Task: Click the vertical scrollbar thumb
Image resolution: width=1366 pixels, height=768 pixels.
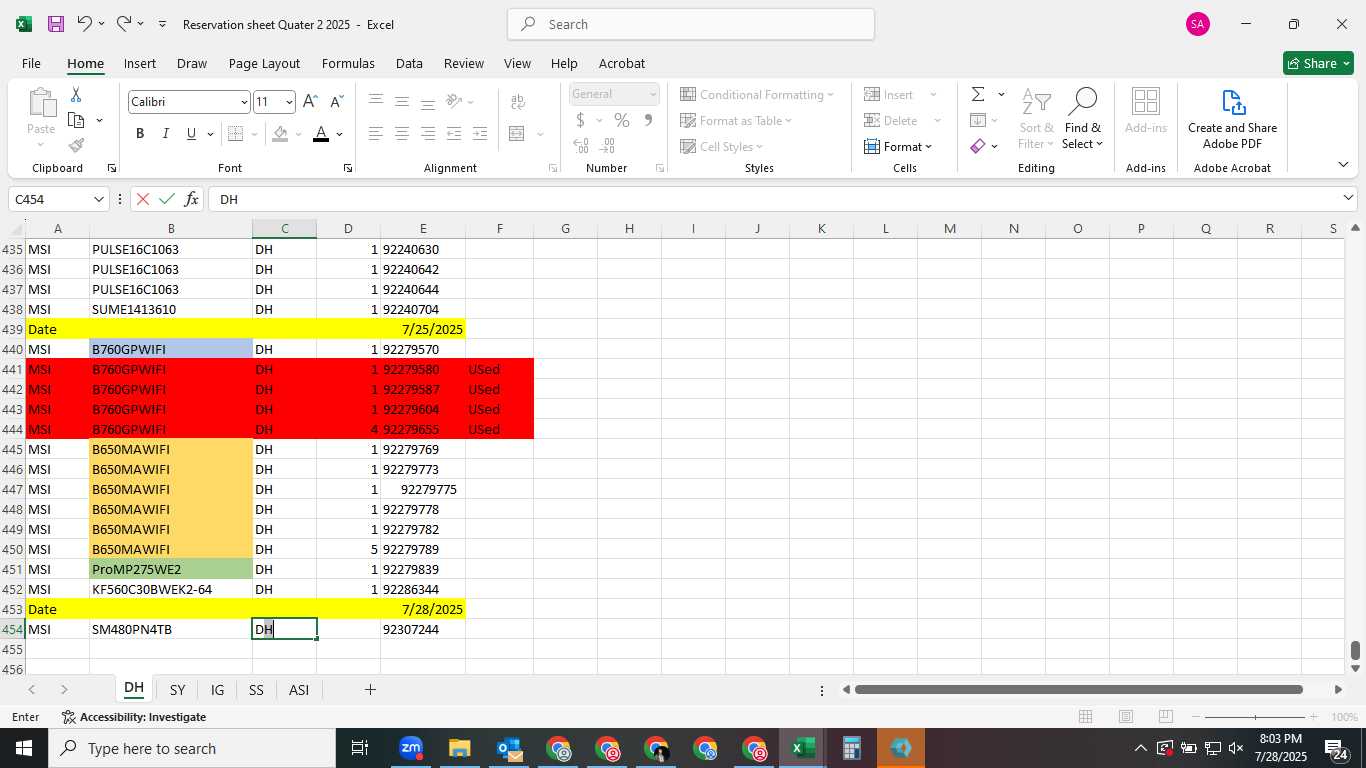Action: click(1355, 651)
